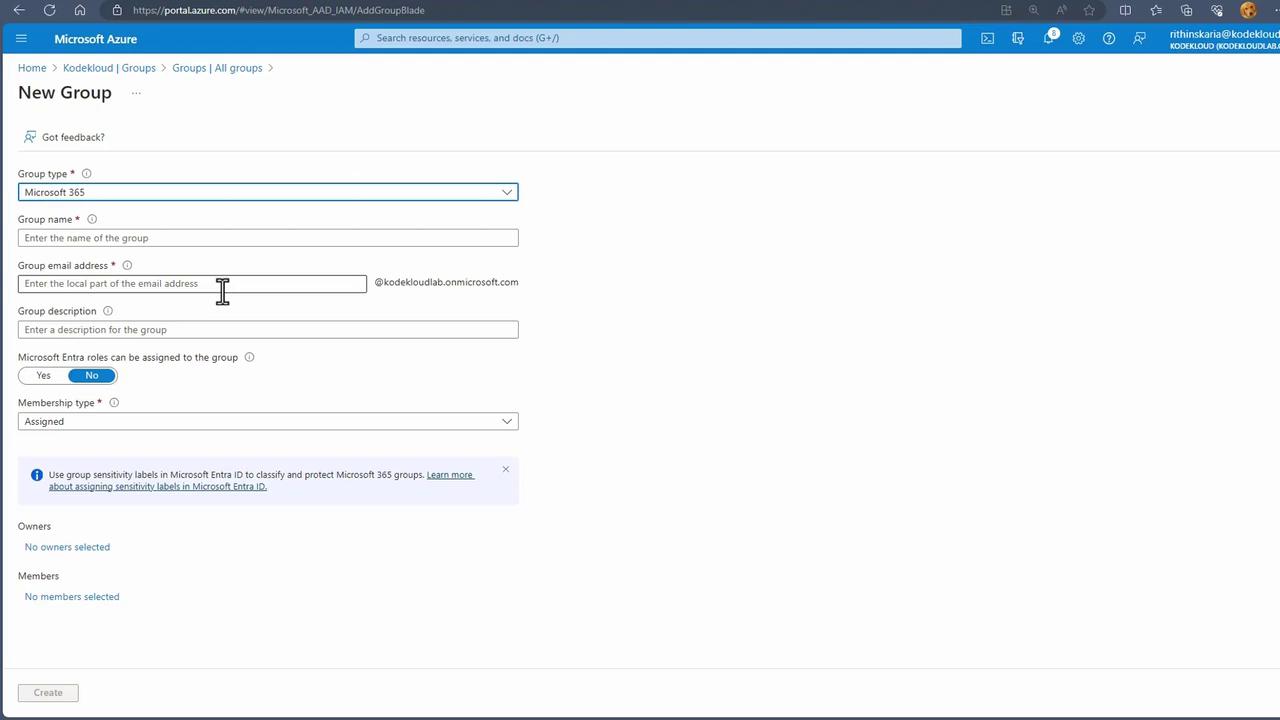1280x720 pixels.
Task: Open the New Group more options ellipsis
Action: pos(136,93)
